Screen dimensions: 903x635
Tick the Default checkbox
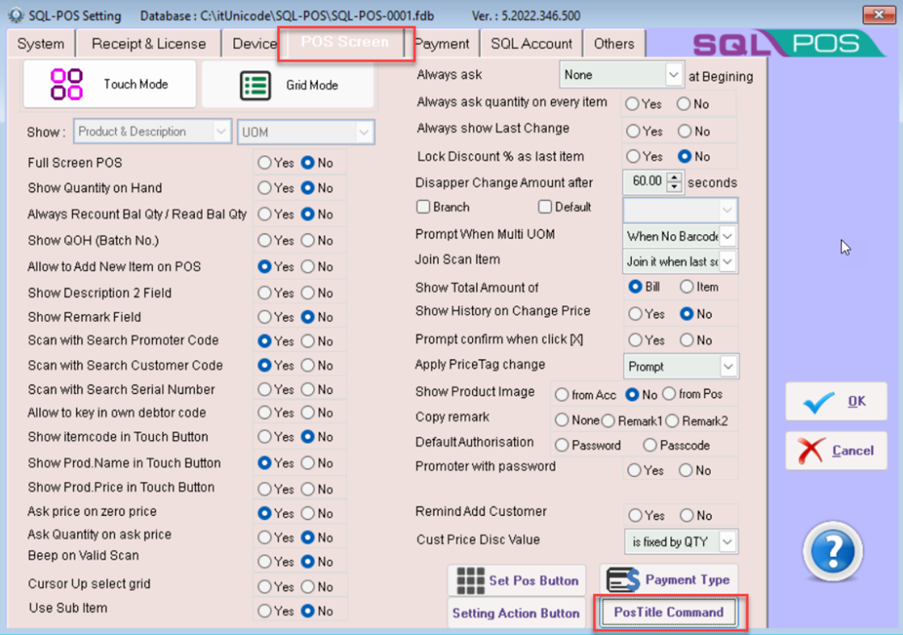tap(545, 207)
